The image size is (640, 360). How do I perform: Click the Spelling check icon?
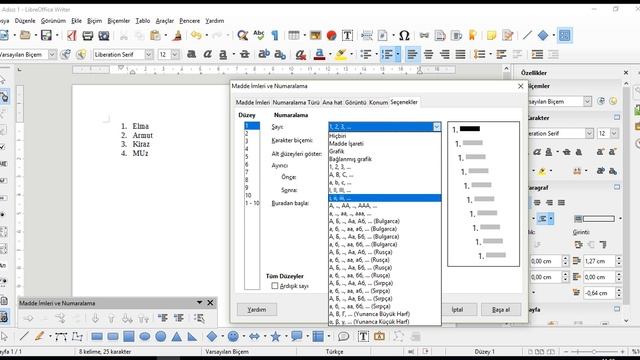pos(259,36)
